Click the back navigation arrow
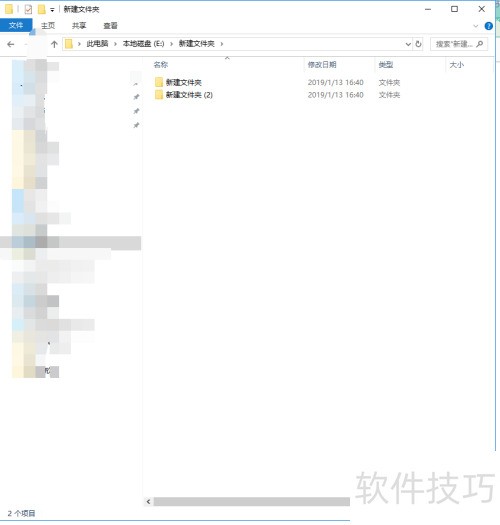Viewport: 500px width, 525px height. coord(11,44)
